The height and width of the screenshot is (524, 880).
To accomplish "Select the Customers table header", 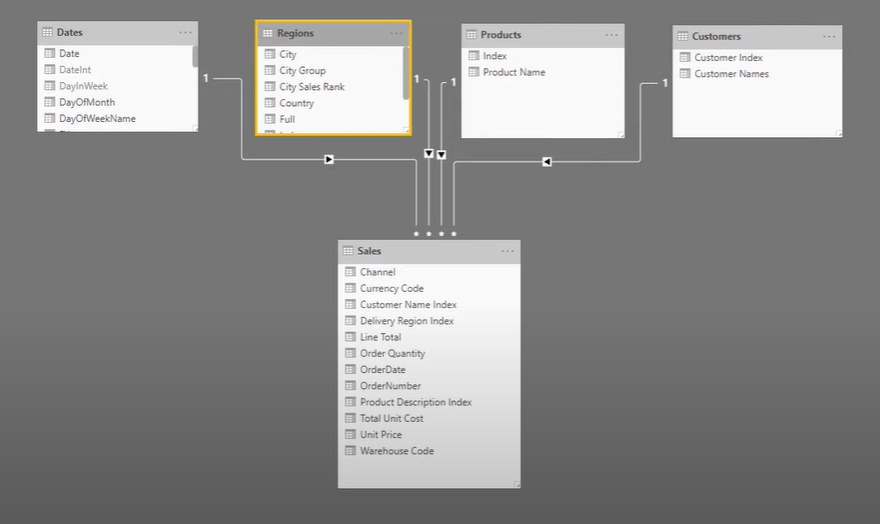I will coord(757,36).
